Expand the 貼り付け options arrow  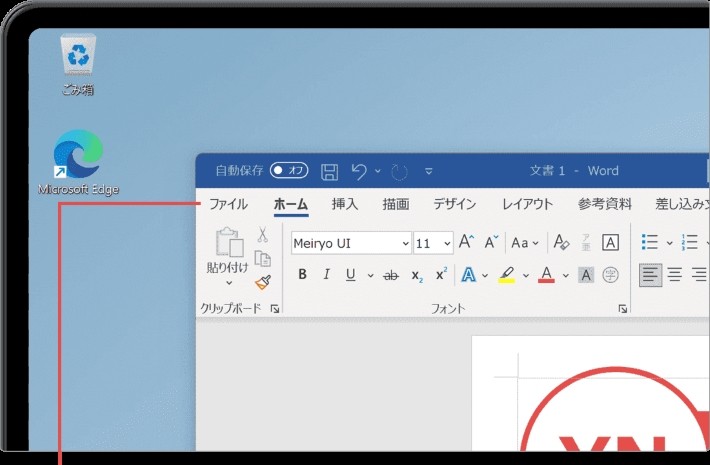coord(229,283)
